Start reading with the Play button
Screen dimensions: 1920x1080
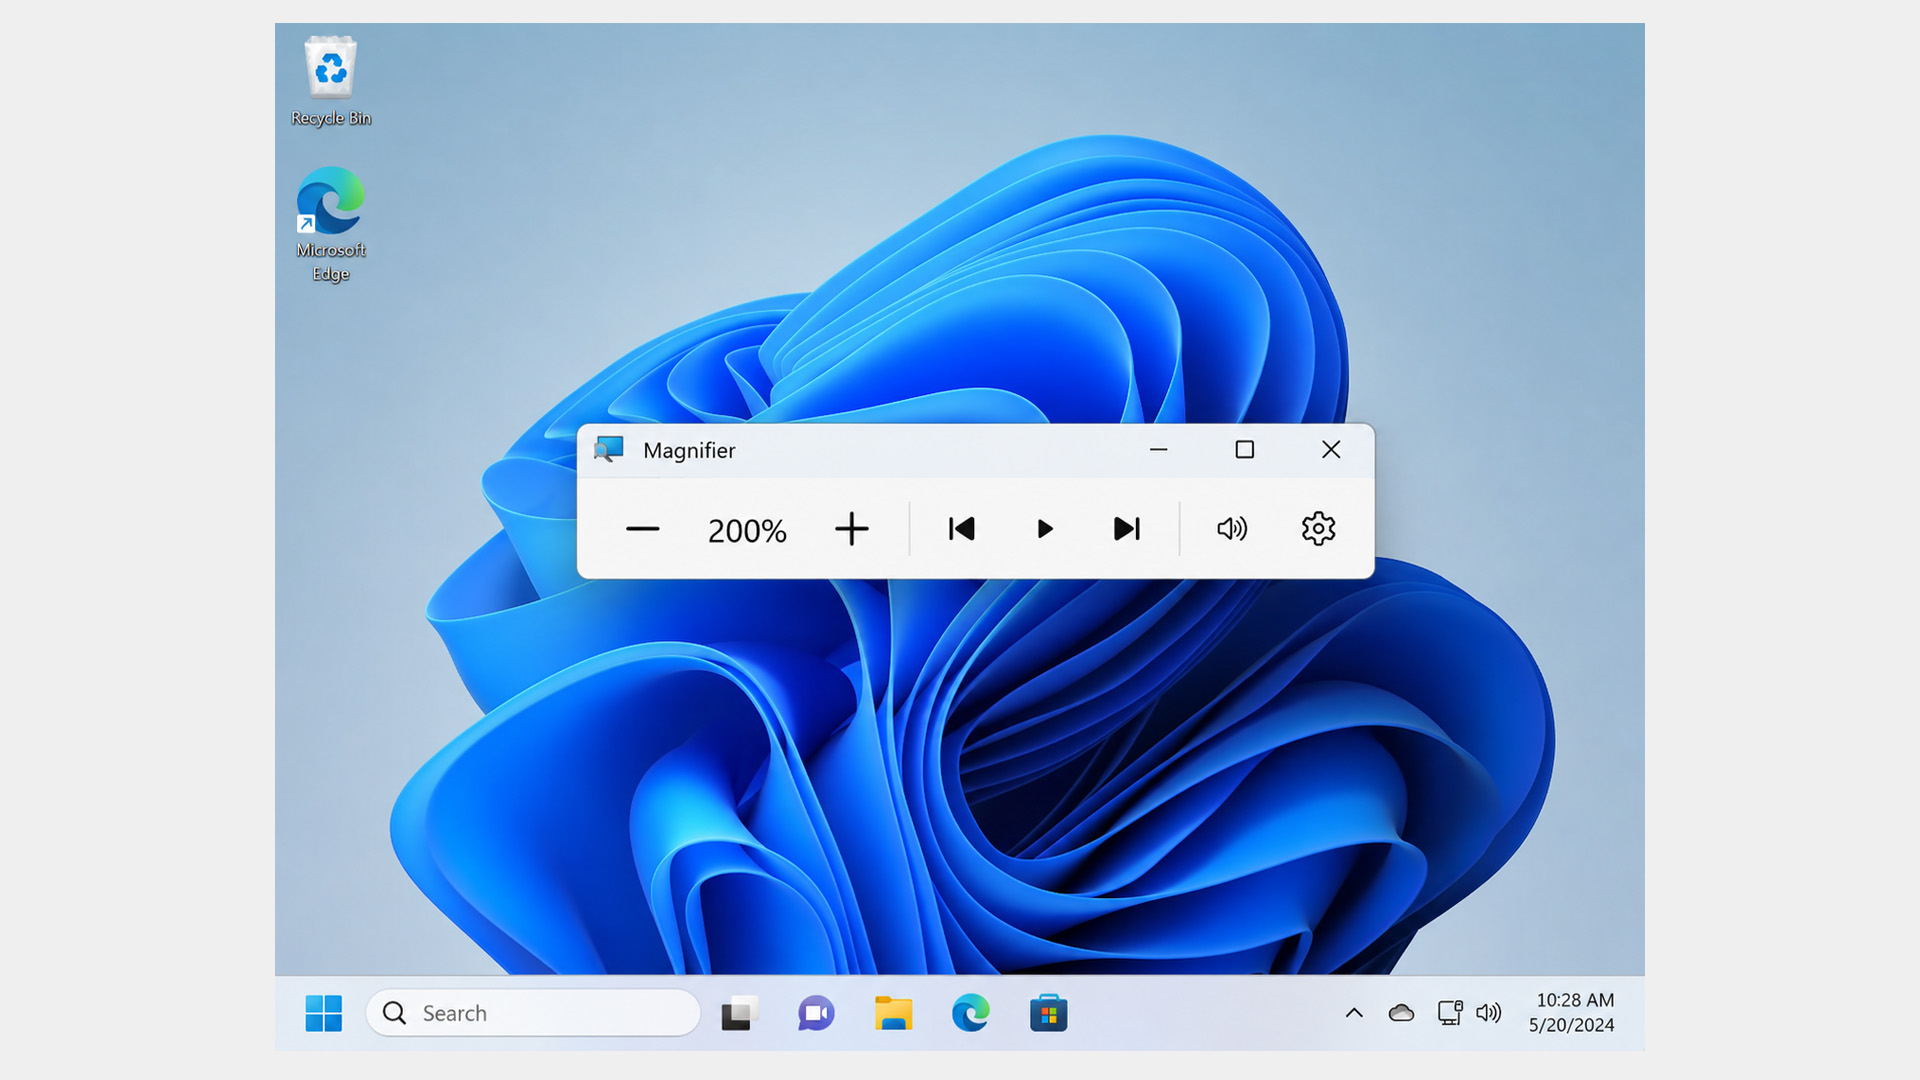tap(1045, 529)
